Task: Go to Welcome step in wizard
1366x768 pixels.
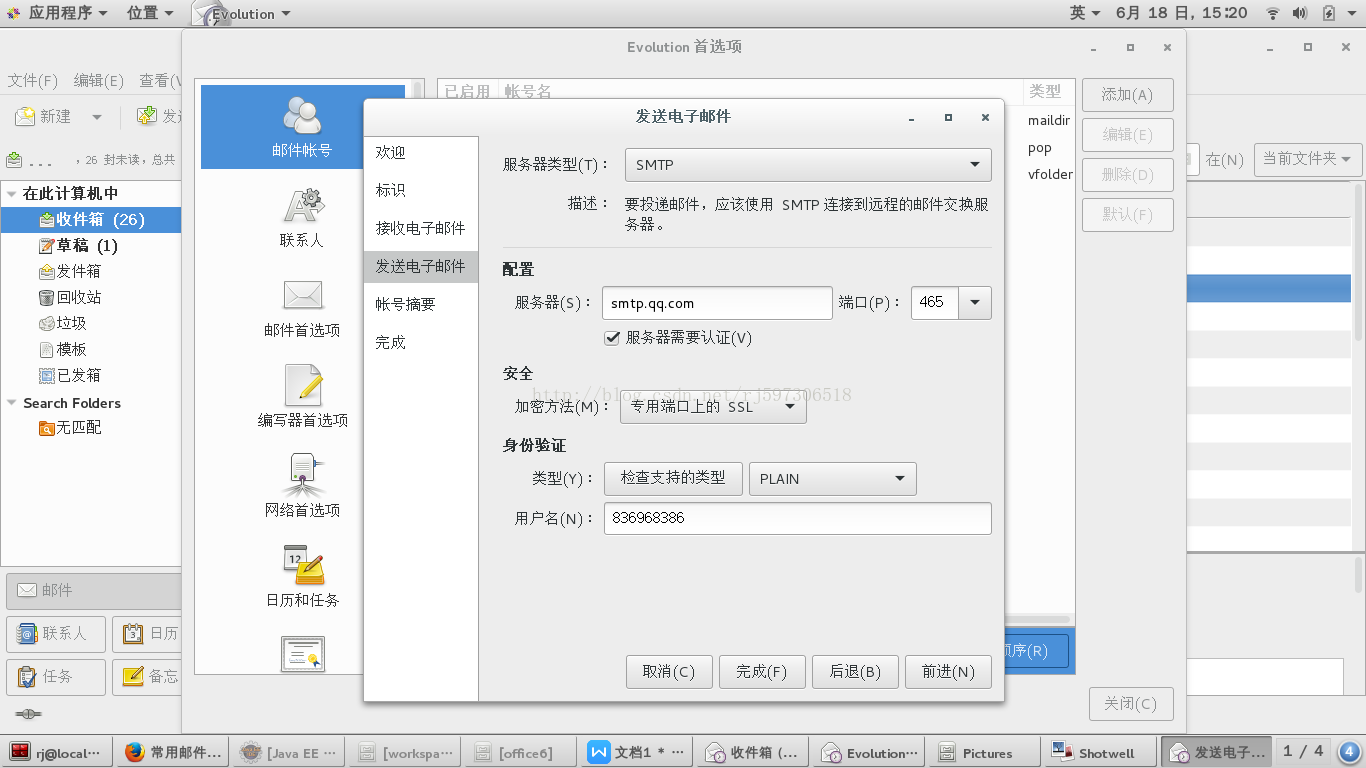Action: coord(421,152)
